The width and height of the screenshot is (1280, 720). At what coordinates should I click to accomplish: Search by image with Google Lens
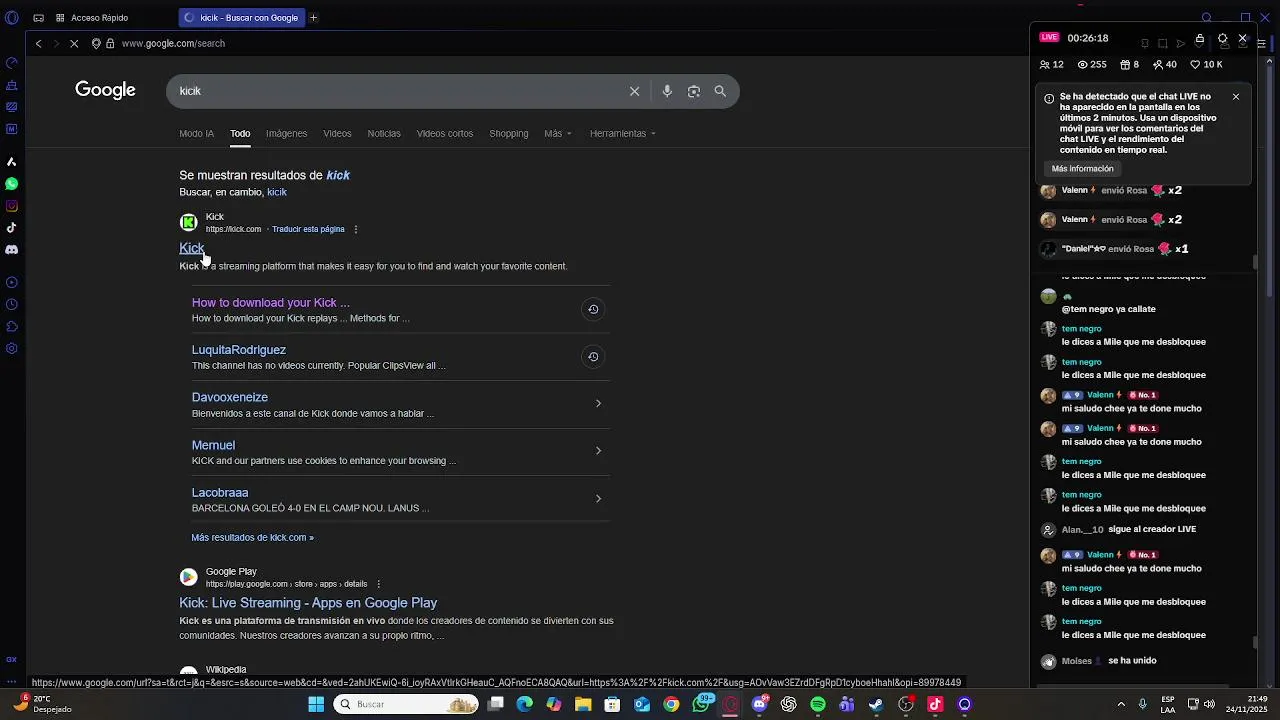coord(694,91)
